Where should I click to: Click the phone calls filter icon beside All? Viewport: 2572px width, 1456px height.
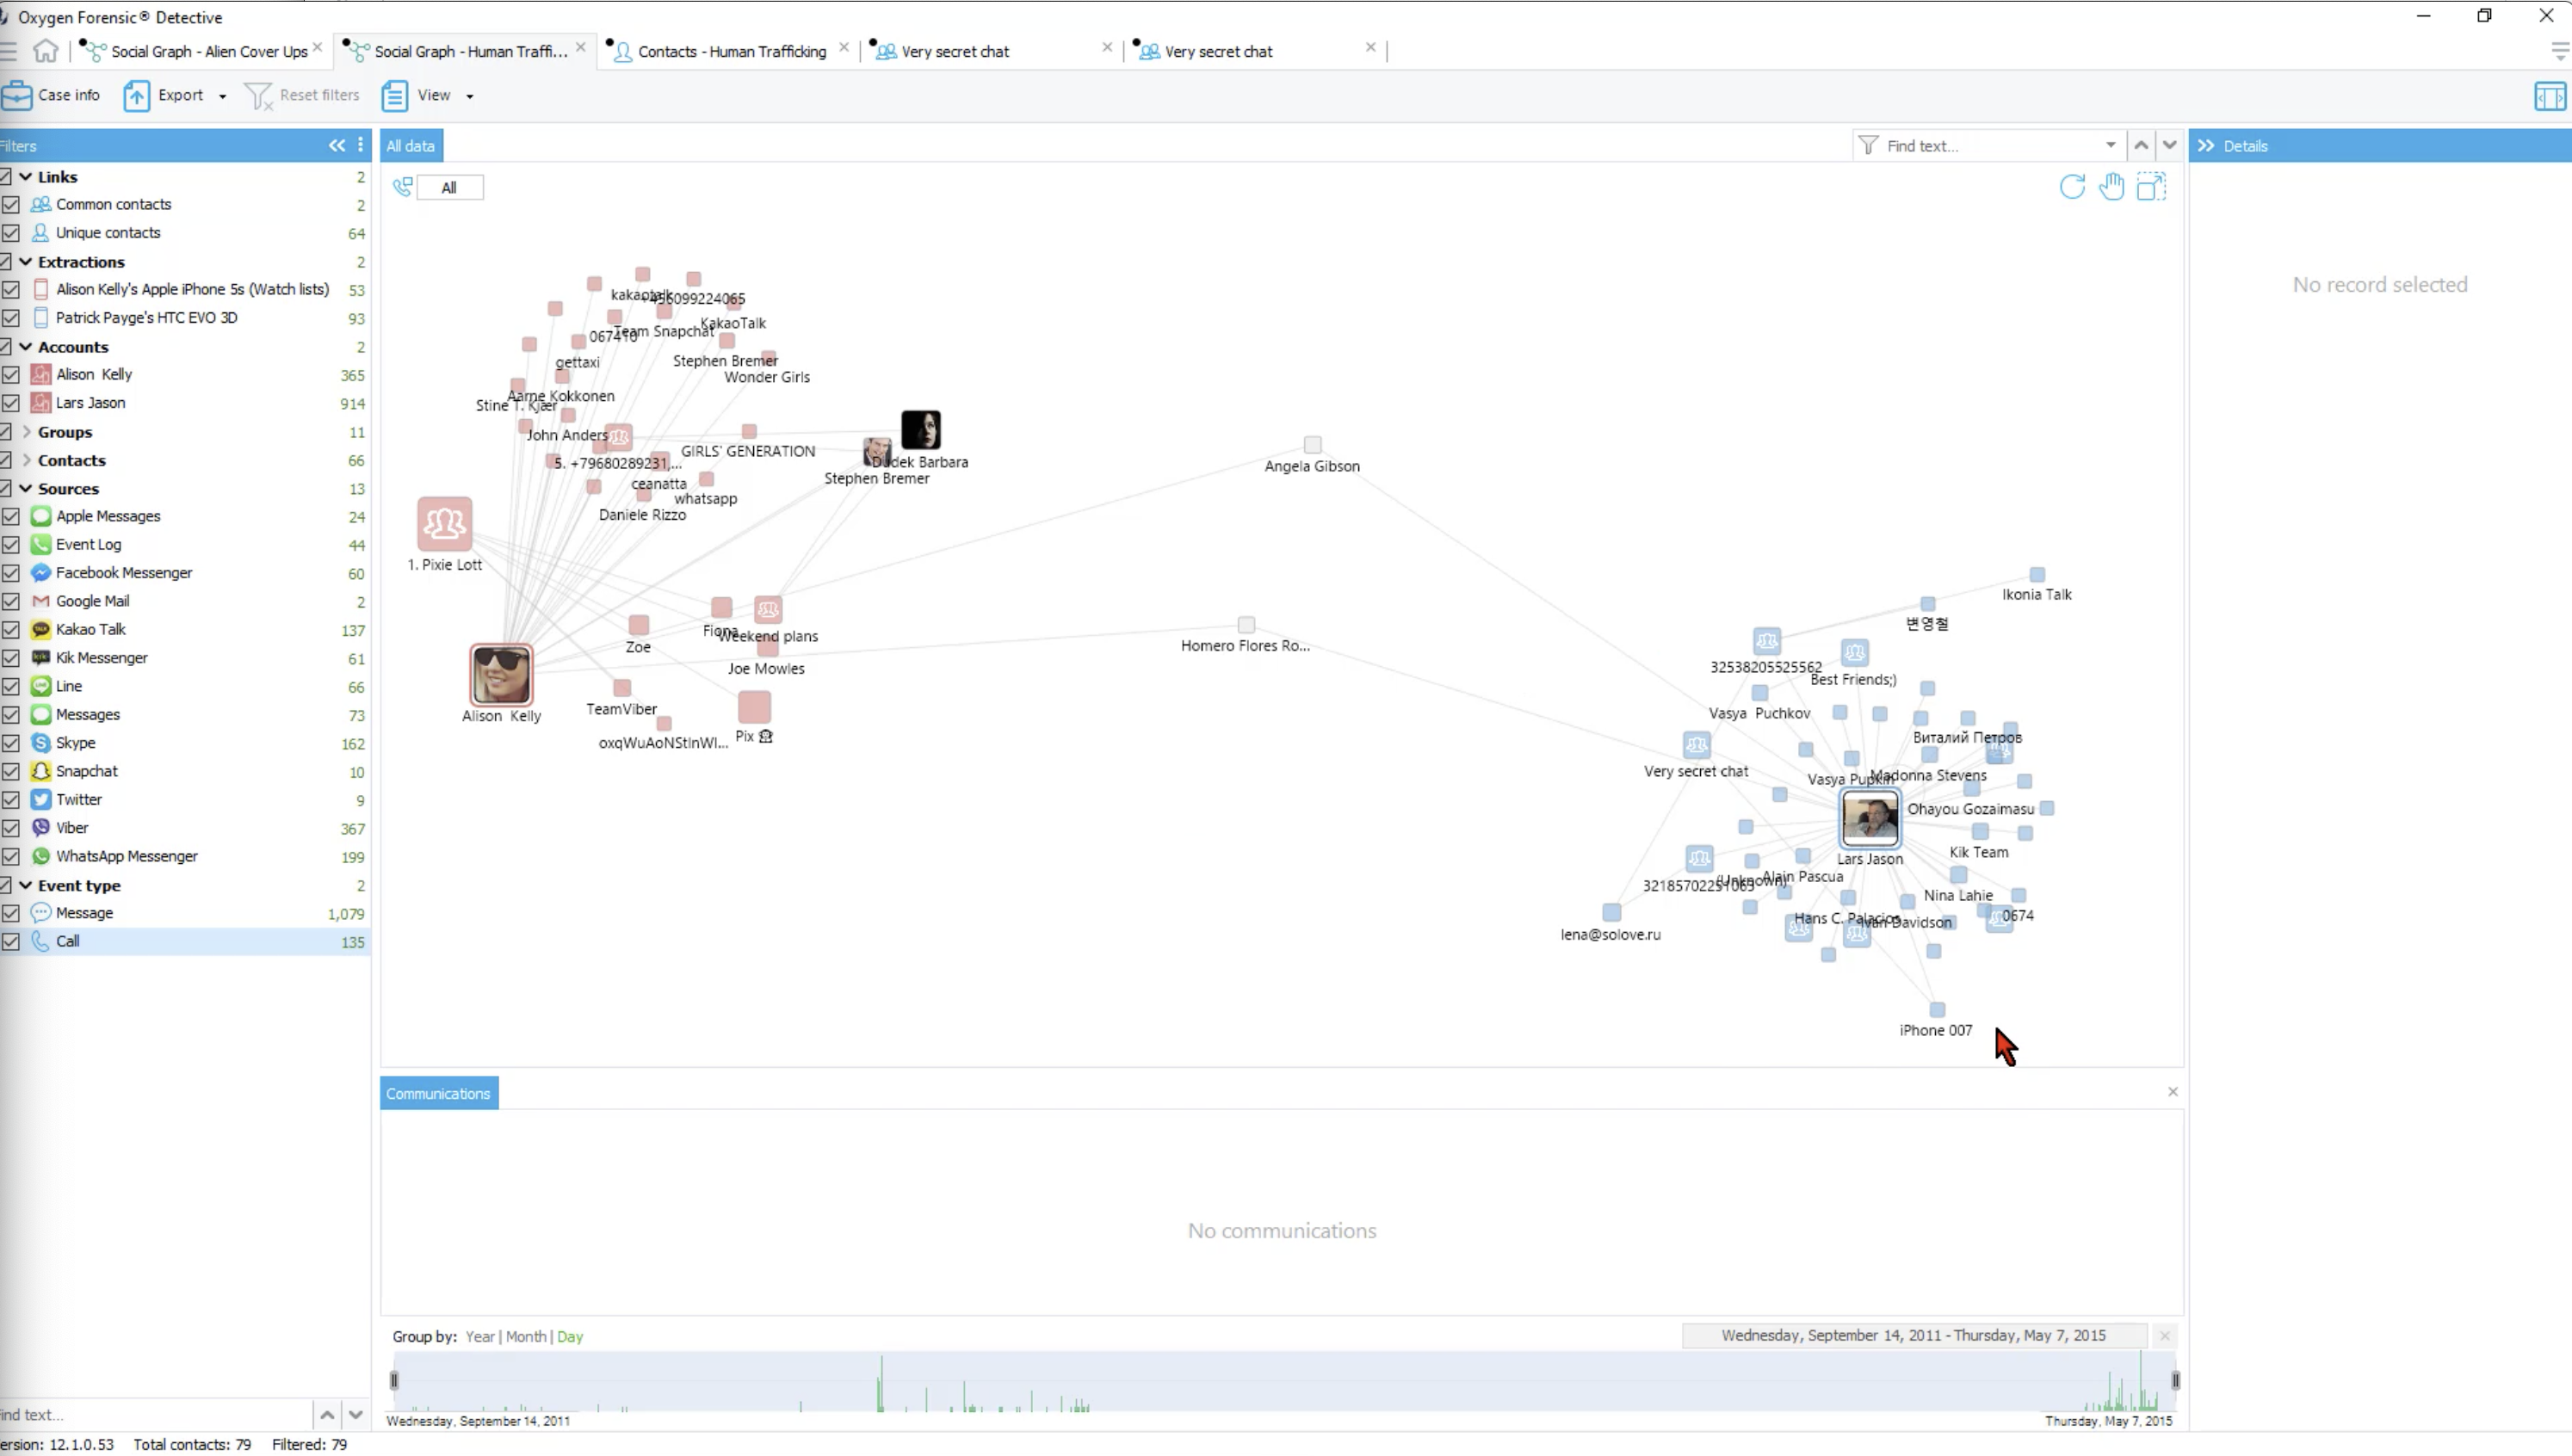403,187
